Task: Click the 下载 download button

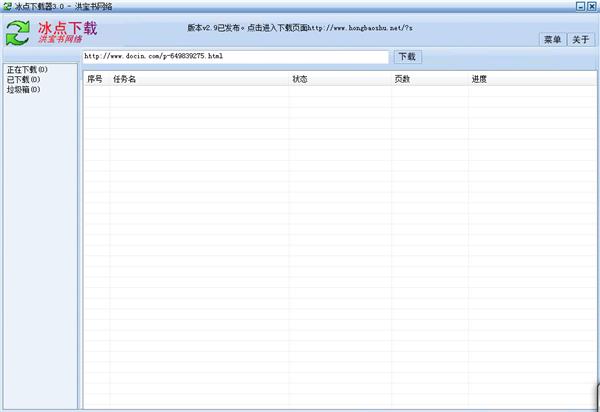Action: click(408, 57)
